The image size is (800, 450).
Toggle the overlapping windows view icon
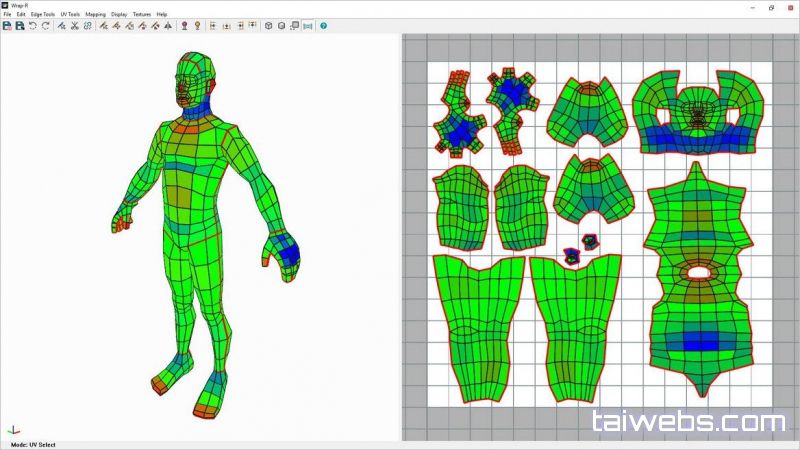click(x=294, y=25)
